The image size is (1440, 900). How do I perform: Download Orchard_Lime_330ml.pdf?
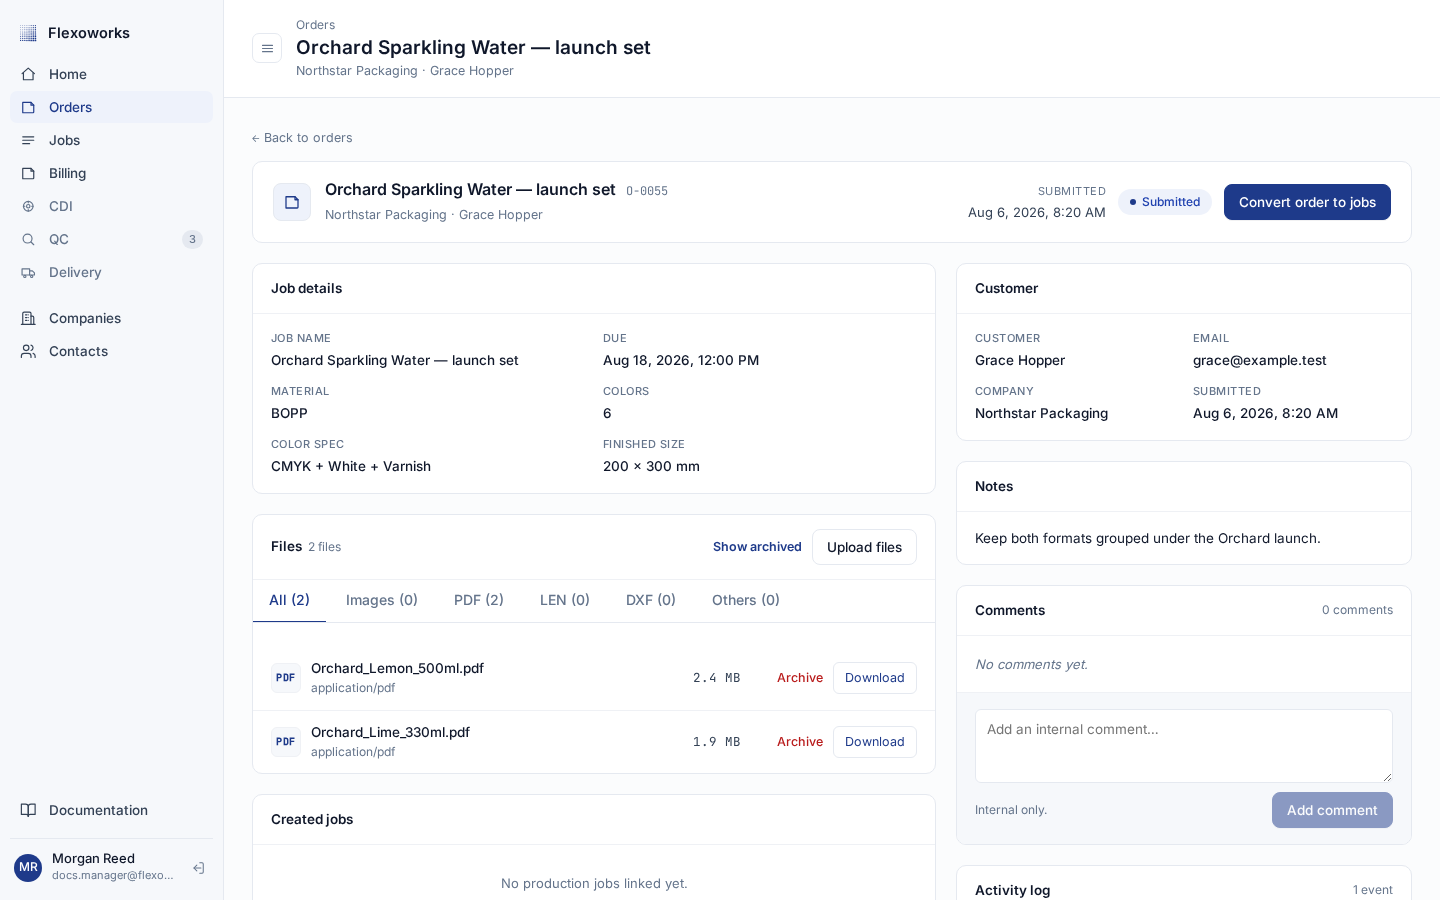875,742
